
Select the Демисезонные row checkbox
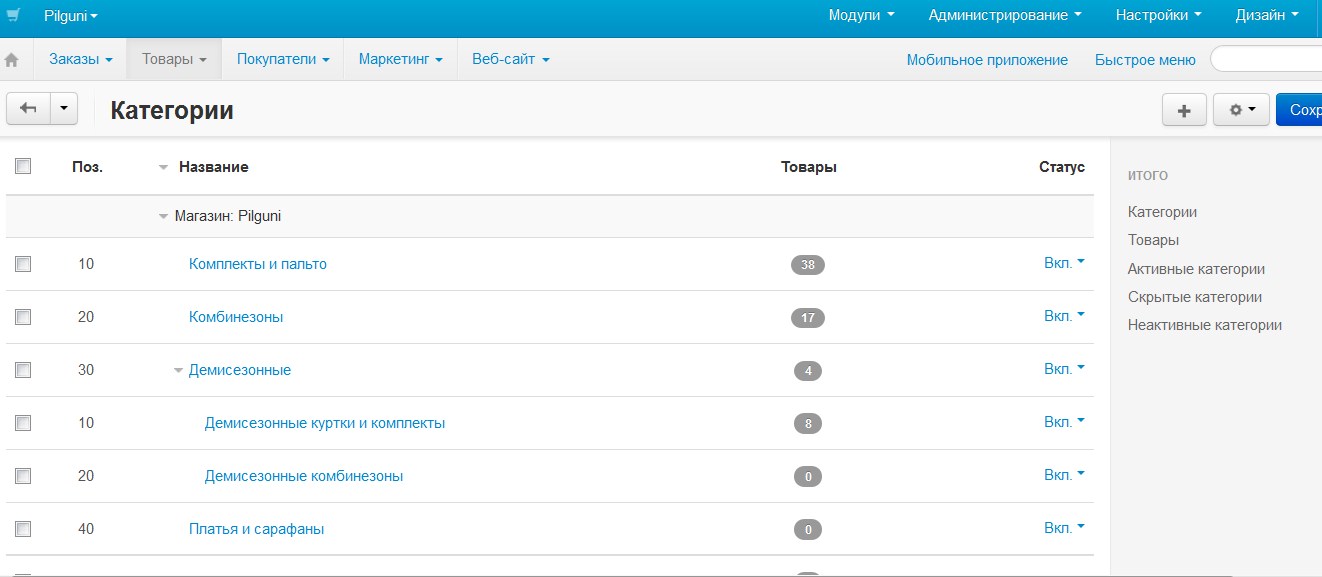pyautogui.click(x=23, y=370)
